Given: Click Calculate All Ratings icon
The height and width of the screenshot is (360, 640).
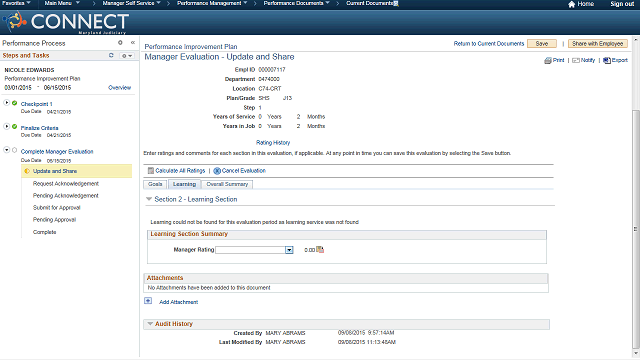Looking at the screenshot, I should pos(151,171).
